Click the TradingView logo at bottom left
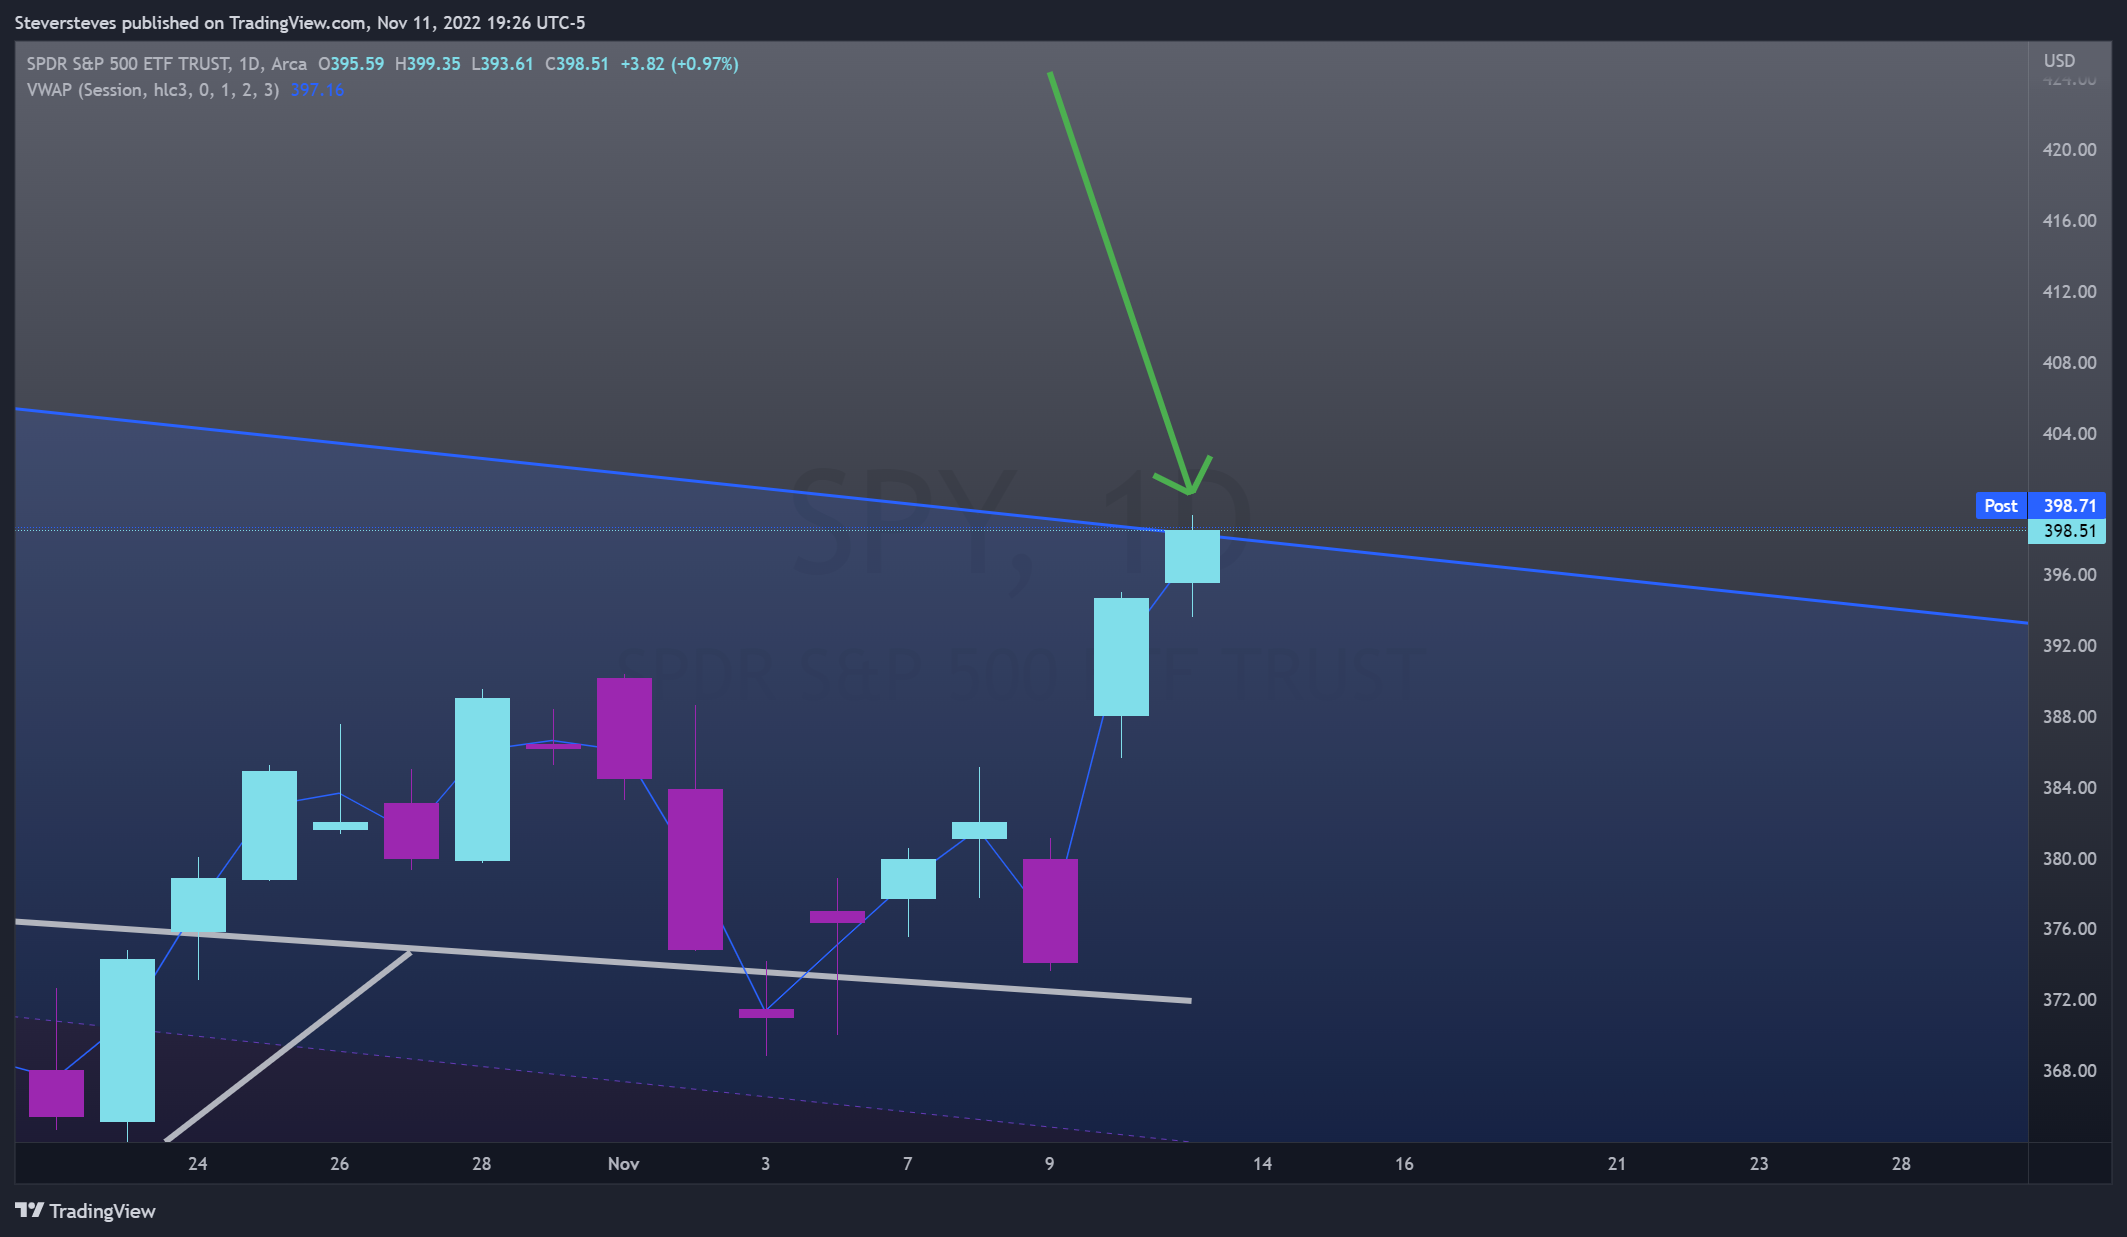 click(x=86, y=1211)
